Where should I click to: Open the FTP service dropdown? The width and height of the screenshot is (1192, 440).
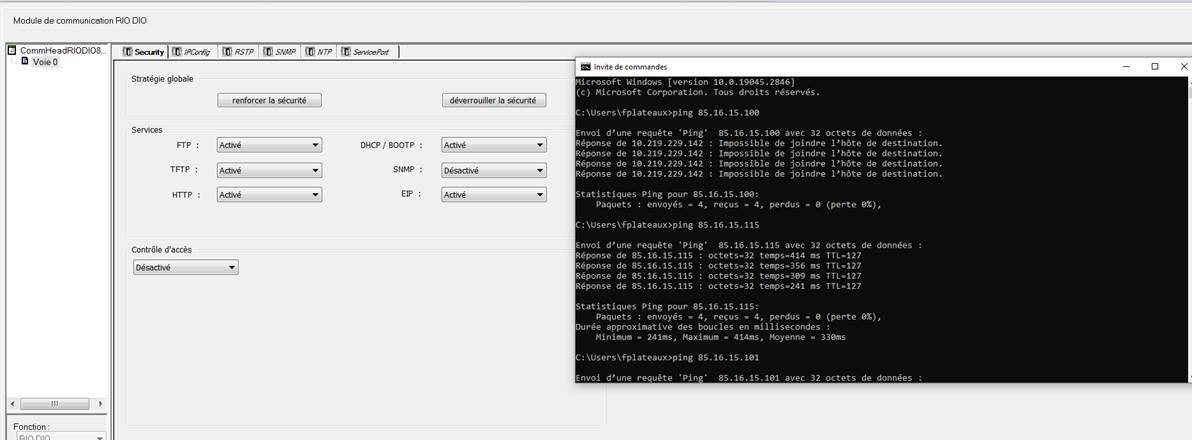click(269, 145)
